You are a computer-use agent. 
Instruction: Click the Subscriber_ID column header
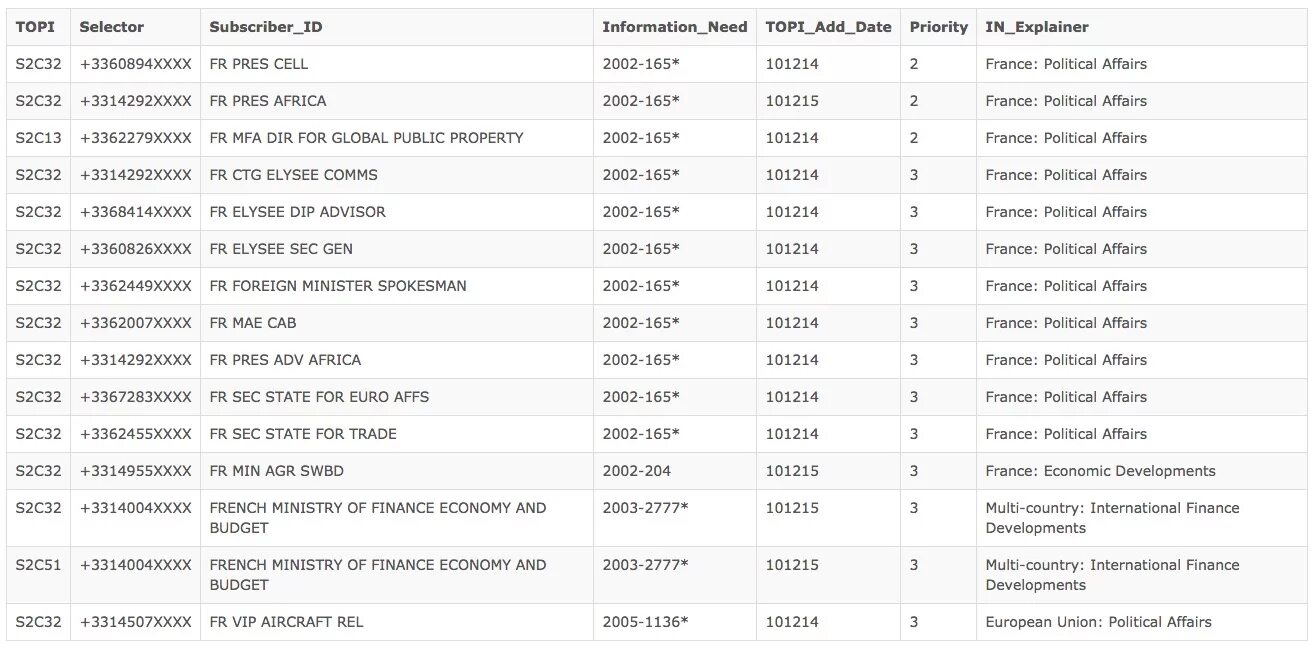(266, 27)
